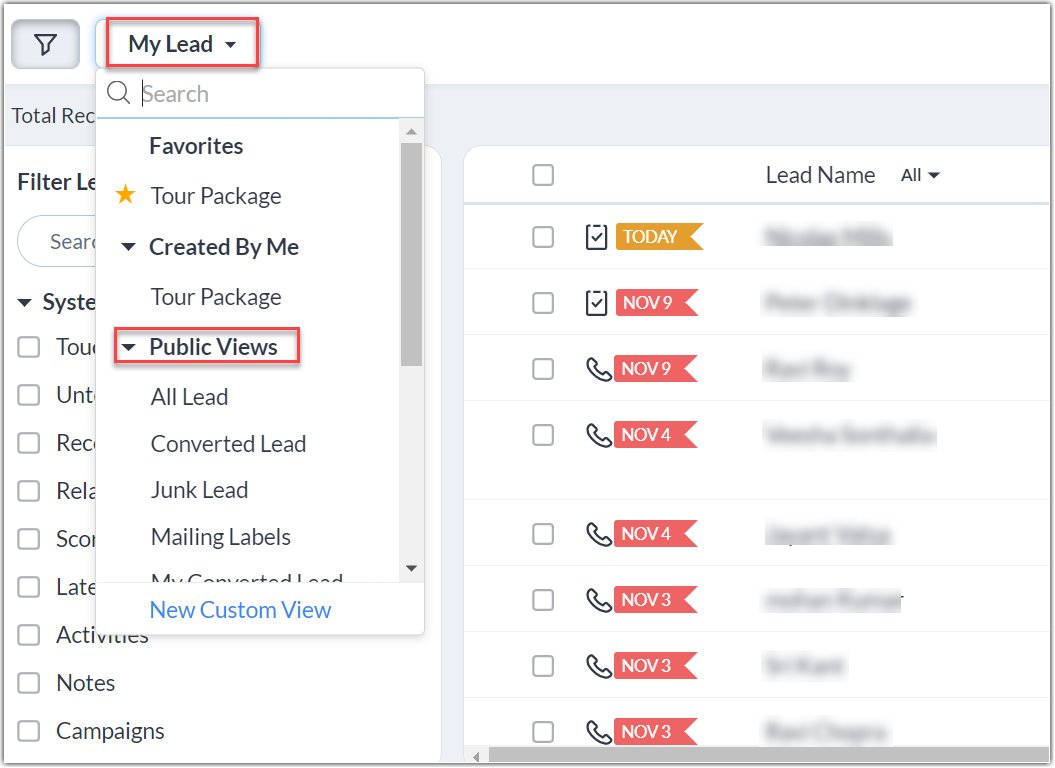The width and height of the screenshot is (1055, 768).
Task: Open the Lead Name All dropdown
Action: (920, 175)
